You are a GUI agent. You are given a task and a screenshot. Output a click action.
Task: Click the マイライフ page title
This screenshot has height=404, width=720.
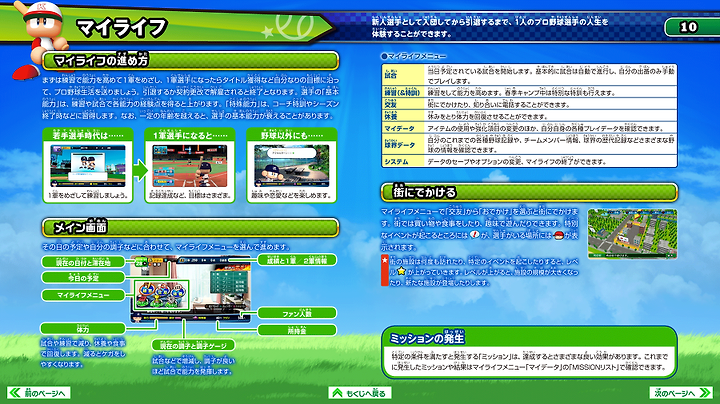122,28
